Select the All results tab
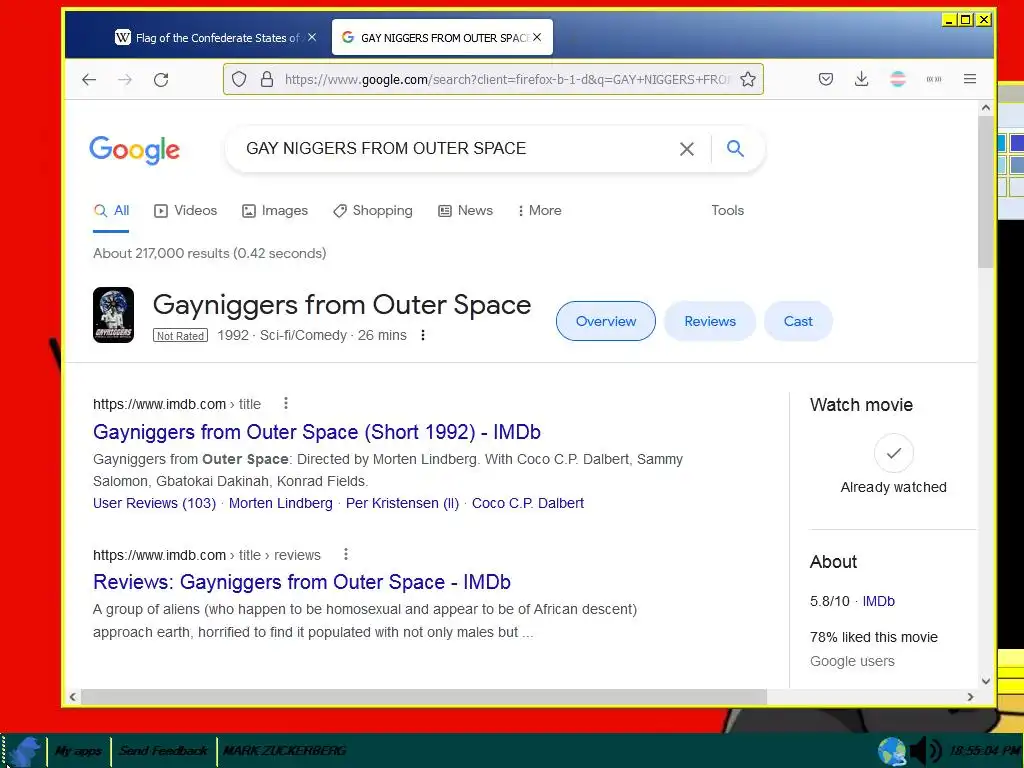 click(x=111, y=210)
